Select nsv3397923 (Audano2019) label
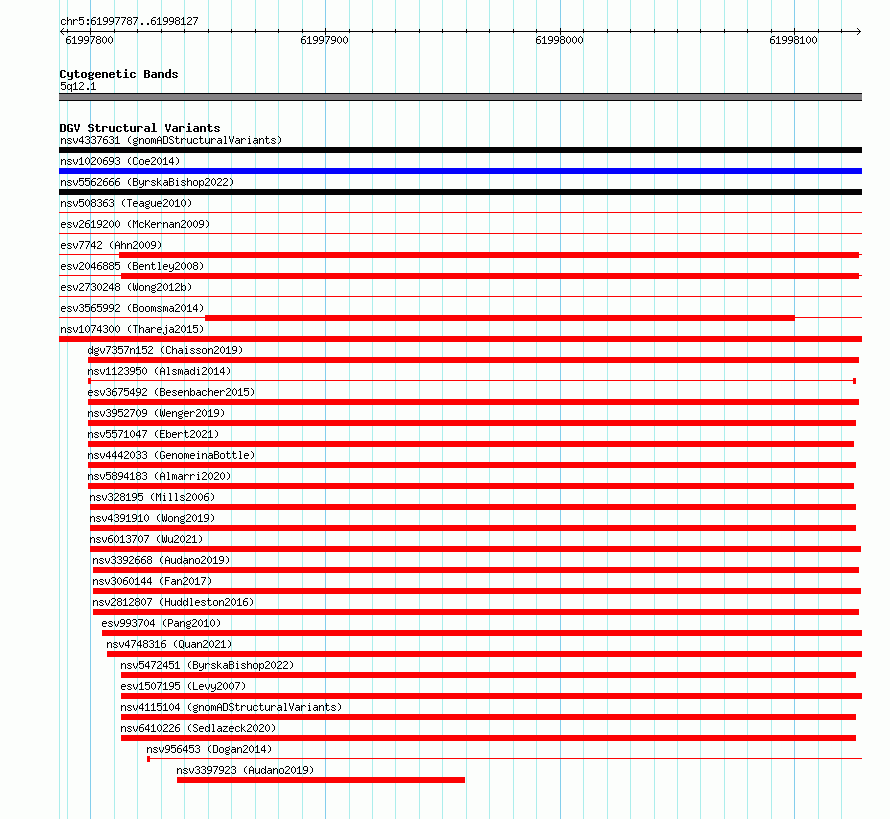Viewport: 890px width, 819px height. (245, 770)
